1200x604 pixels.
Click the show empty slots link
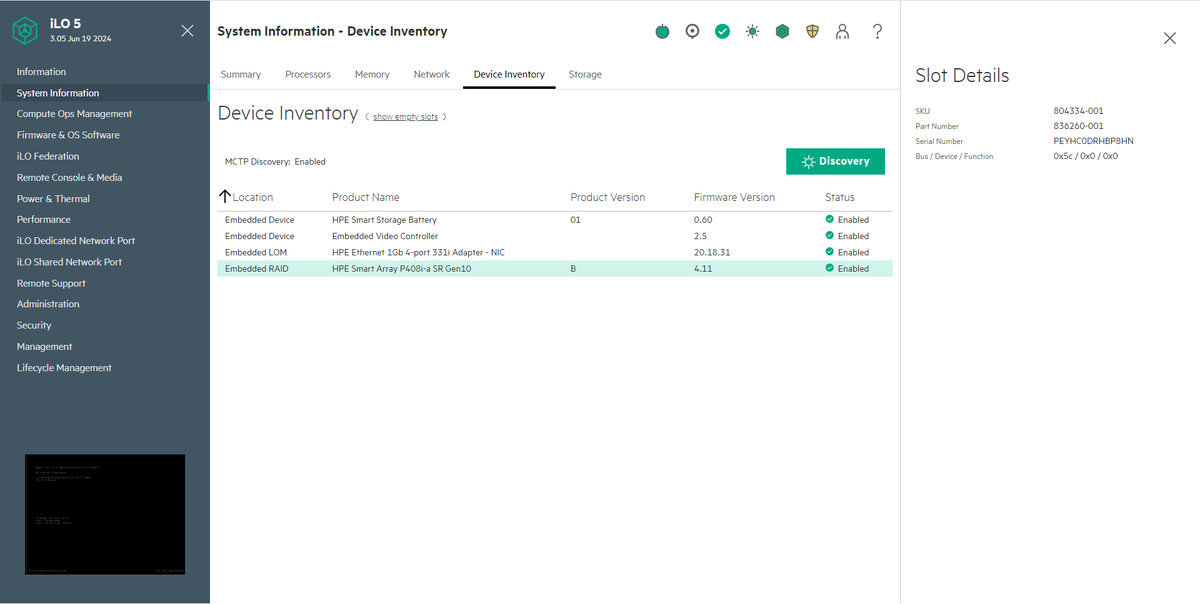pyautogui.click(x=405, y=117)
